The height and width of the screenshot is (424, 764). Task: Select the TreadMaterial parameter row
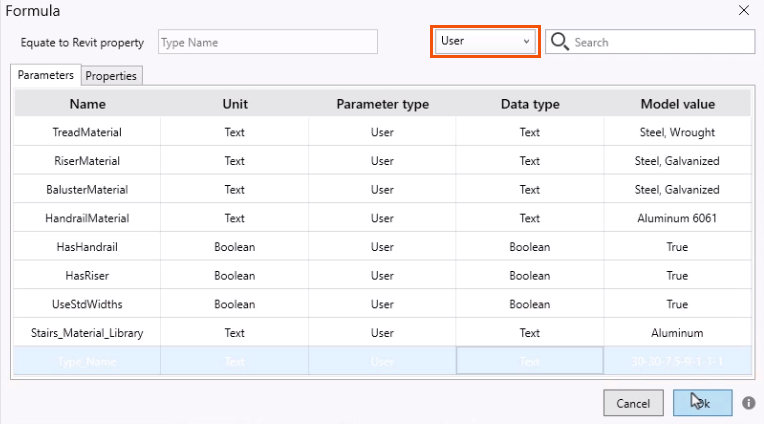(x=88, y=132)
